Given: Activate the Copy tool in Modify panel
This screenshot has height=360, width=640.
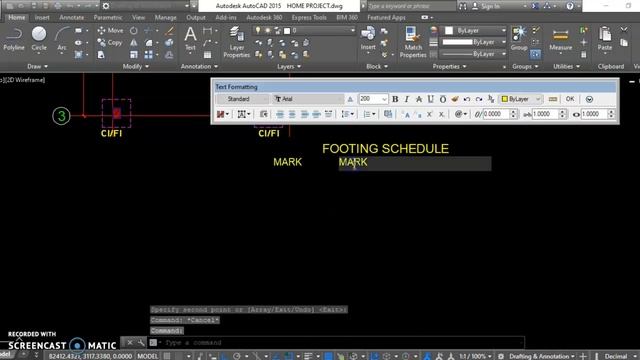Looking at the screenshot, I should click(110, 42).
